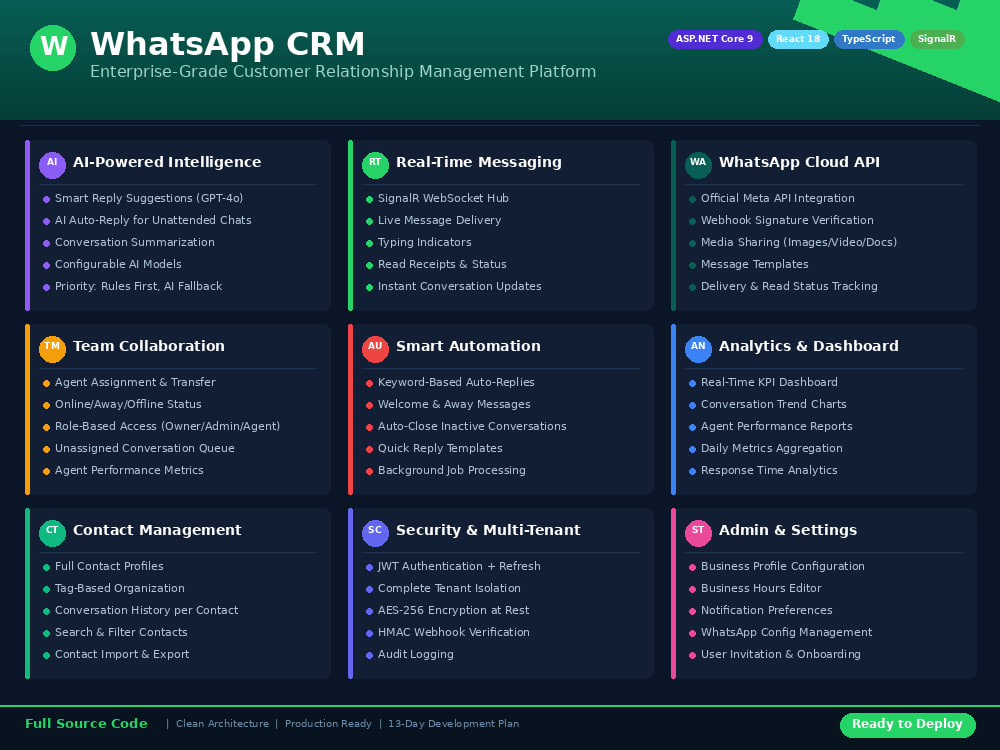Click the green RT Real-Time Messaging icon
Image resolution: width=1000 pixels, height=750 pixels.
point(375,165)
